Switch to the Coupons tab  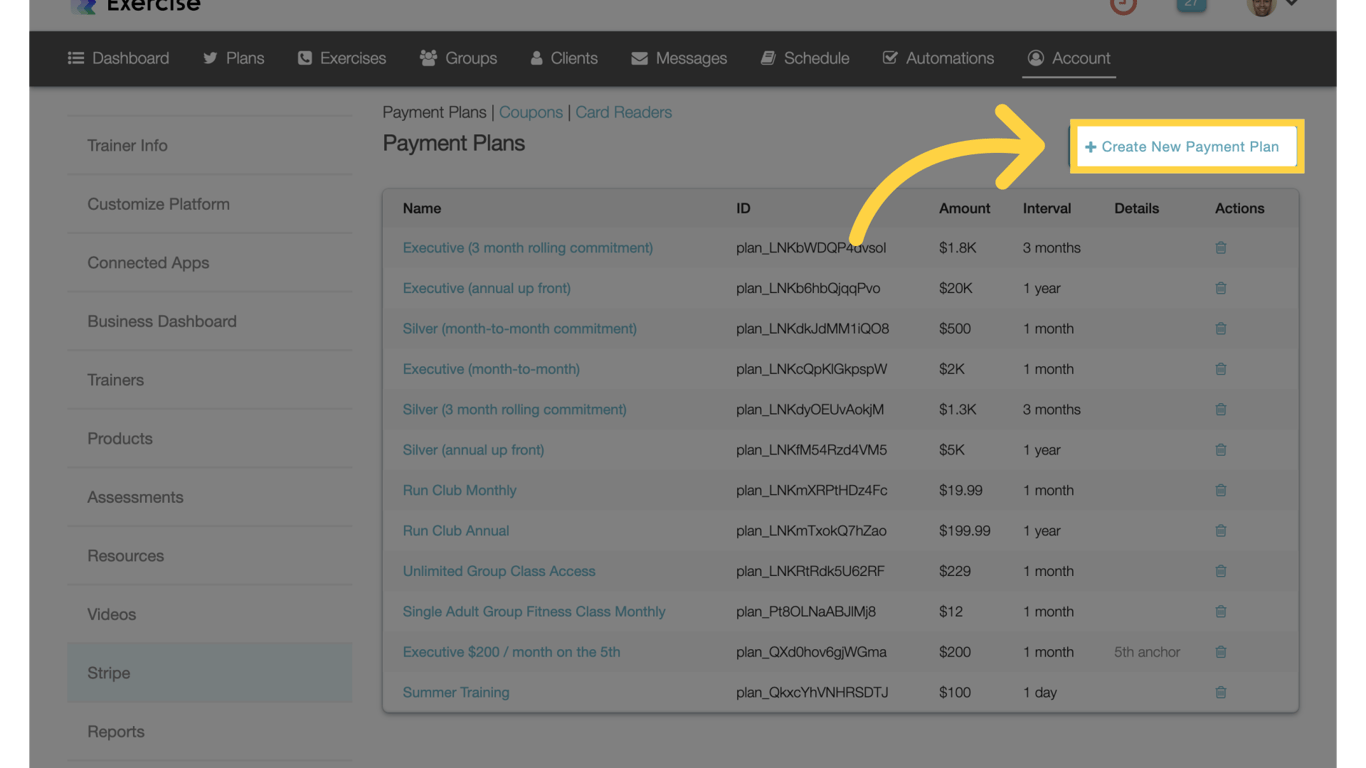[531, 112]
